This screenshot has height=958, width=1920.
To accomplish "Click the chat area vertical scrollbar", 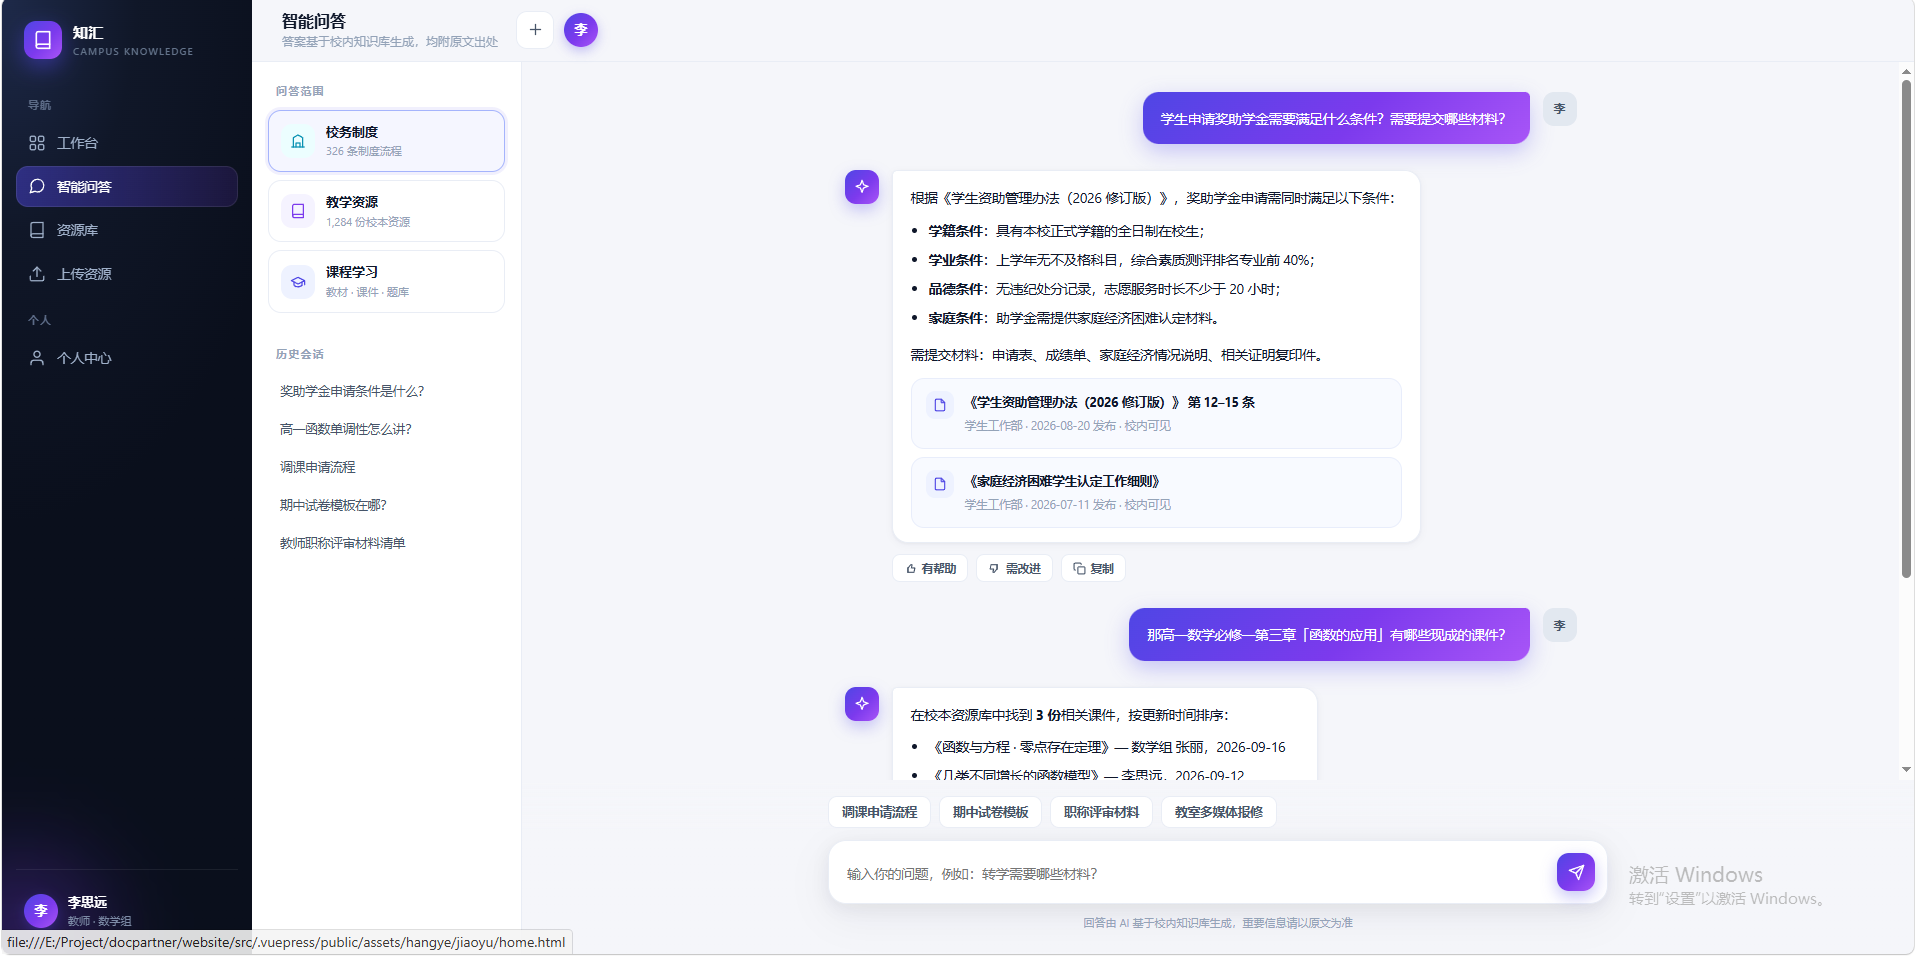I will click(x=1906, y=330).
